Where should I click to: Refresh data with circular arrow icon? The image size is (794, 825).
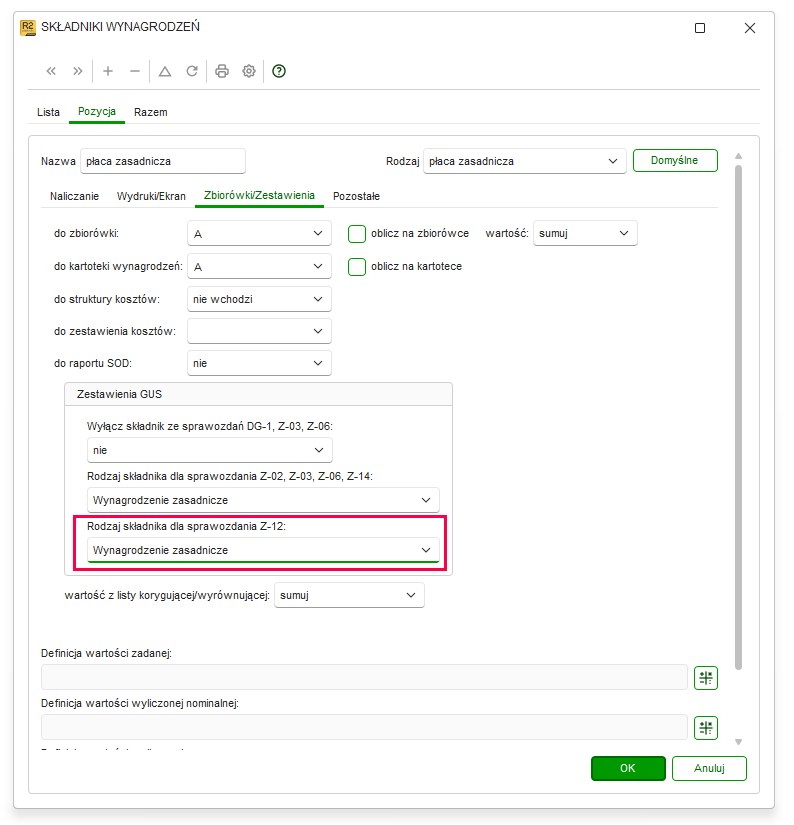(192, 71)
